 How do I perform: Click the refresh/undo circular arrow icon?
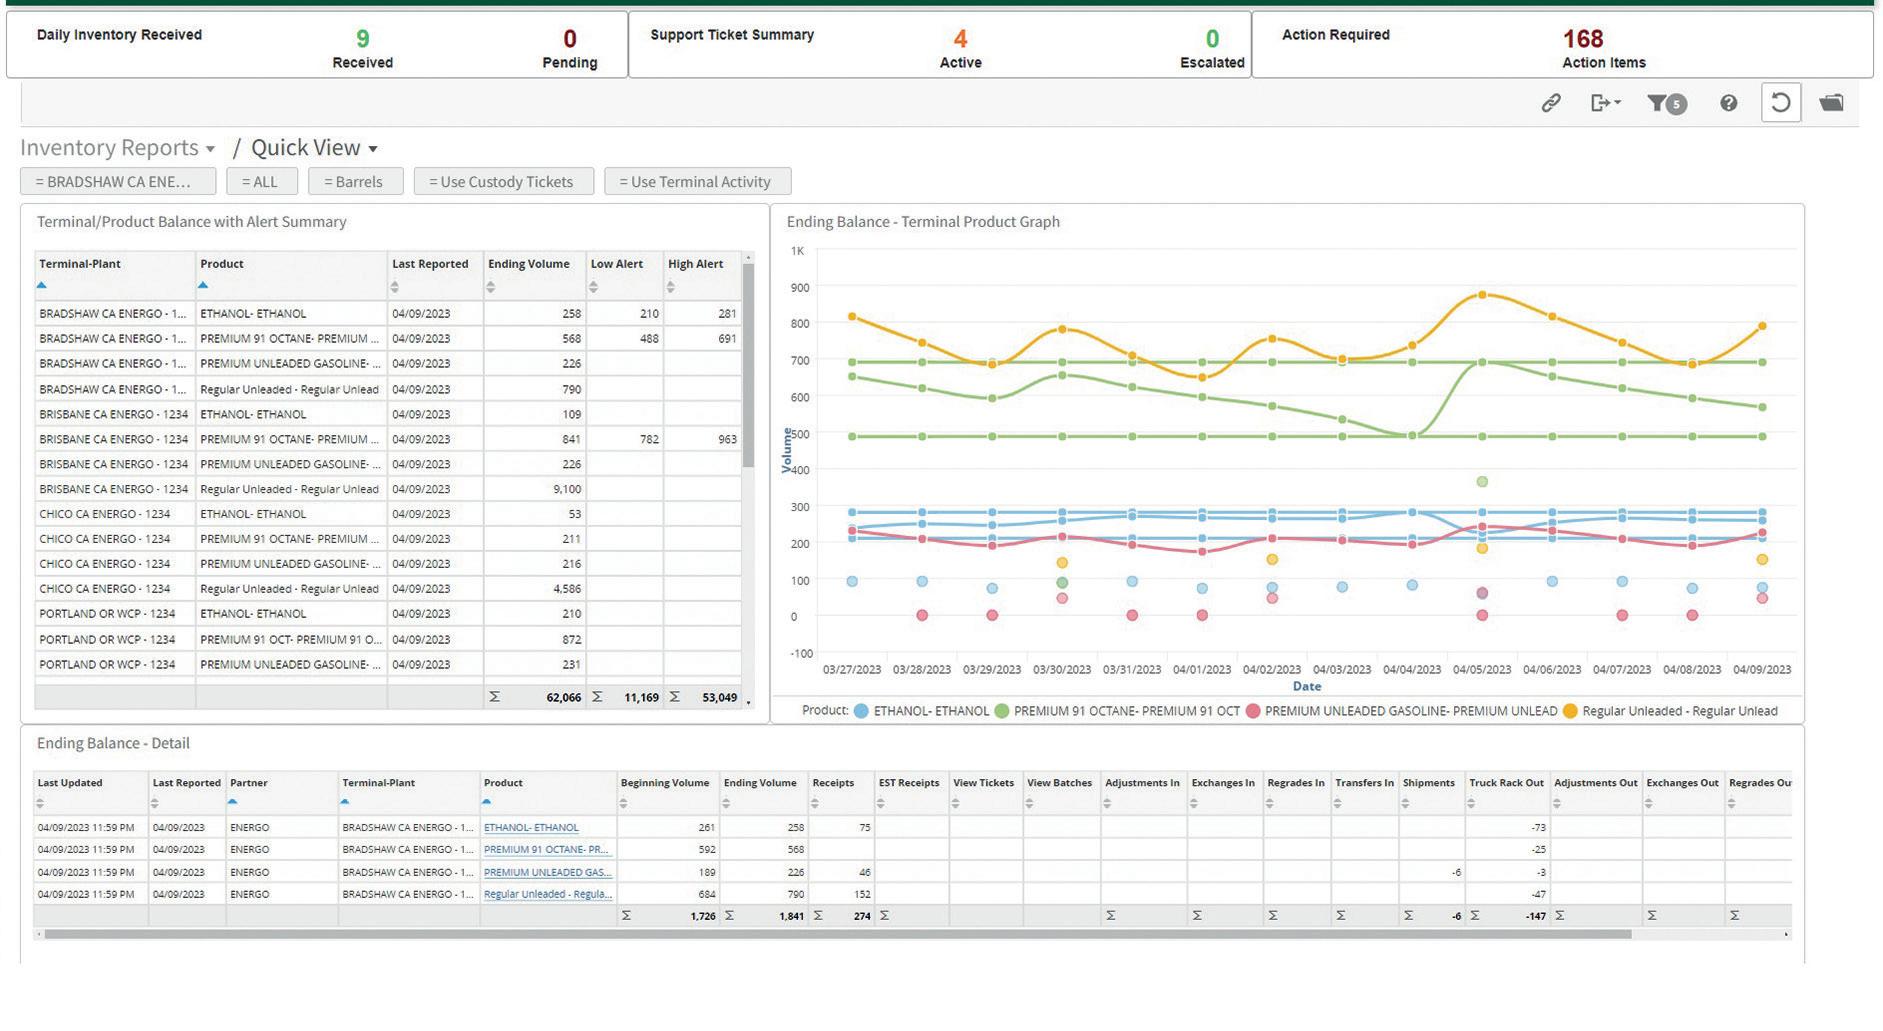1780,102
